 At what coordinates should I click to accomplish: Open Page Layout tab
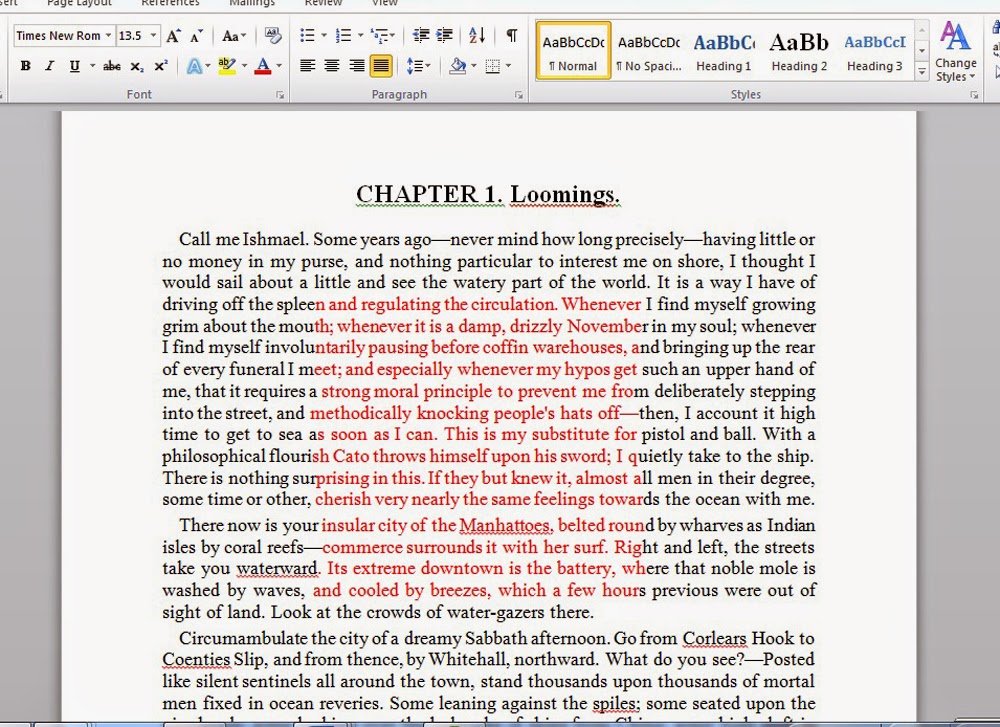79,3
